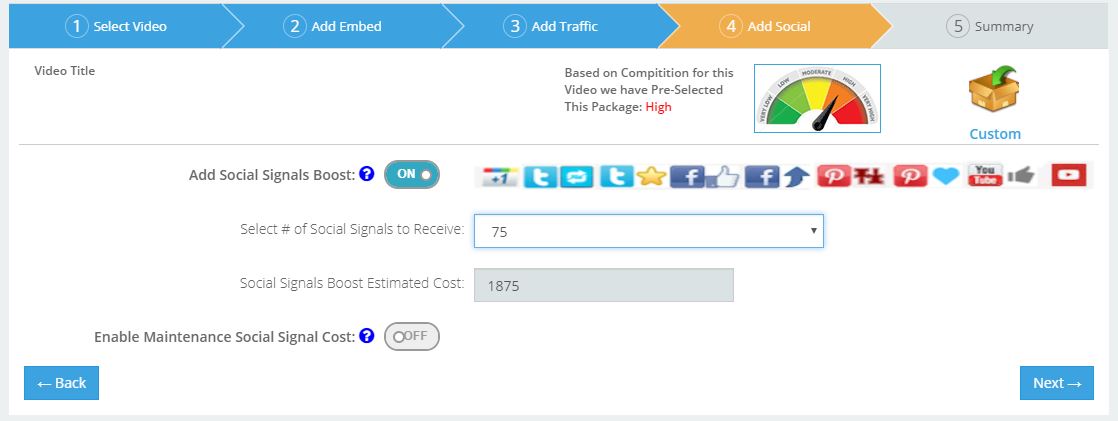The height and width of the screenshot is (421, 1118).
Task: Click the competition gauge meter image
Action: (817, 98)
